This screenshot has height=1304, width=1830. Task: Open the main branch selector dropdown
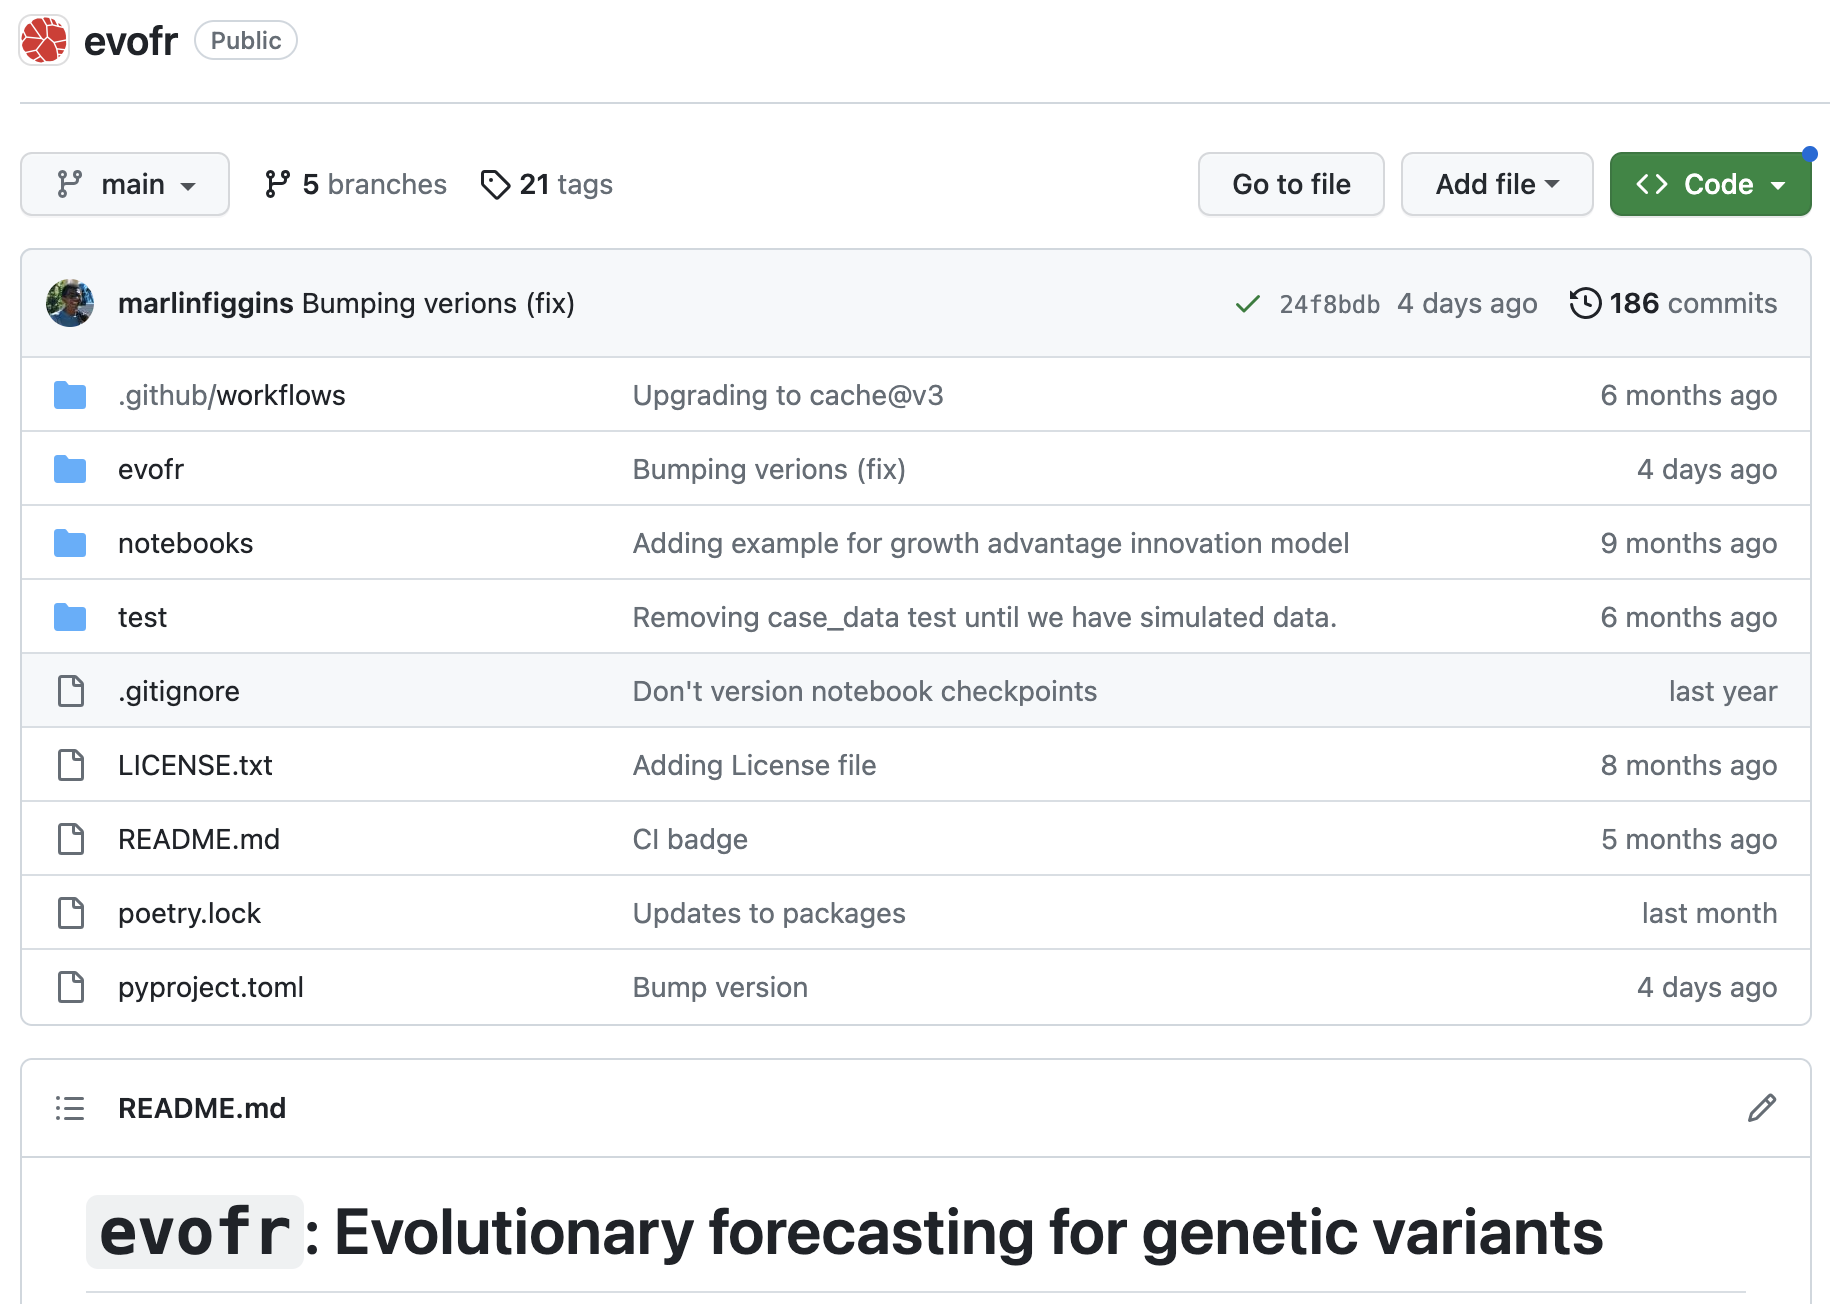tap(125, 185)
